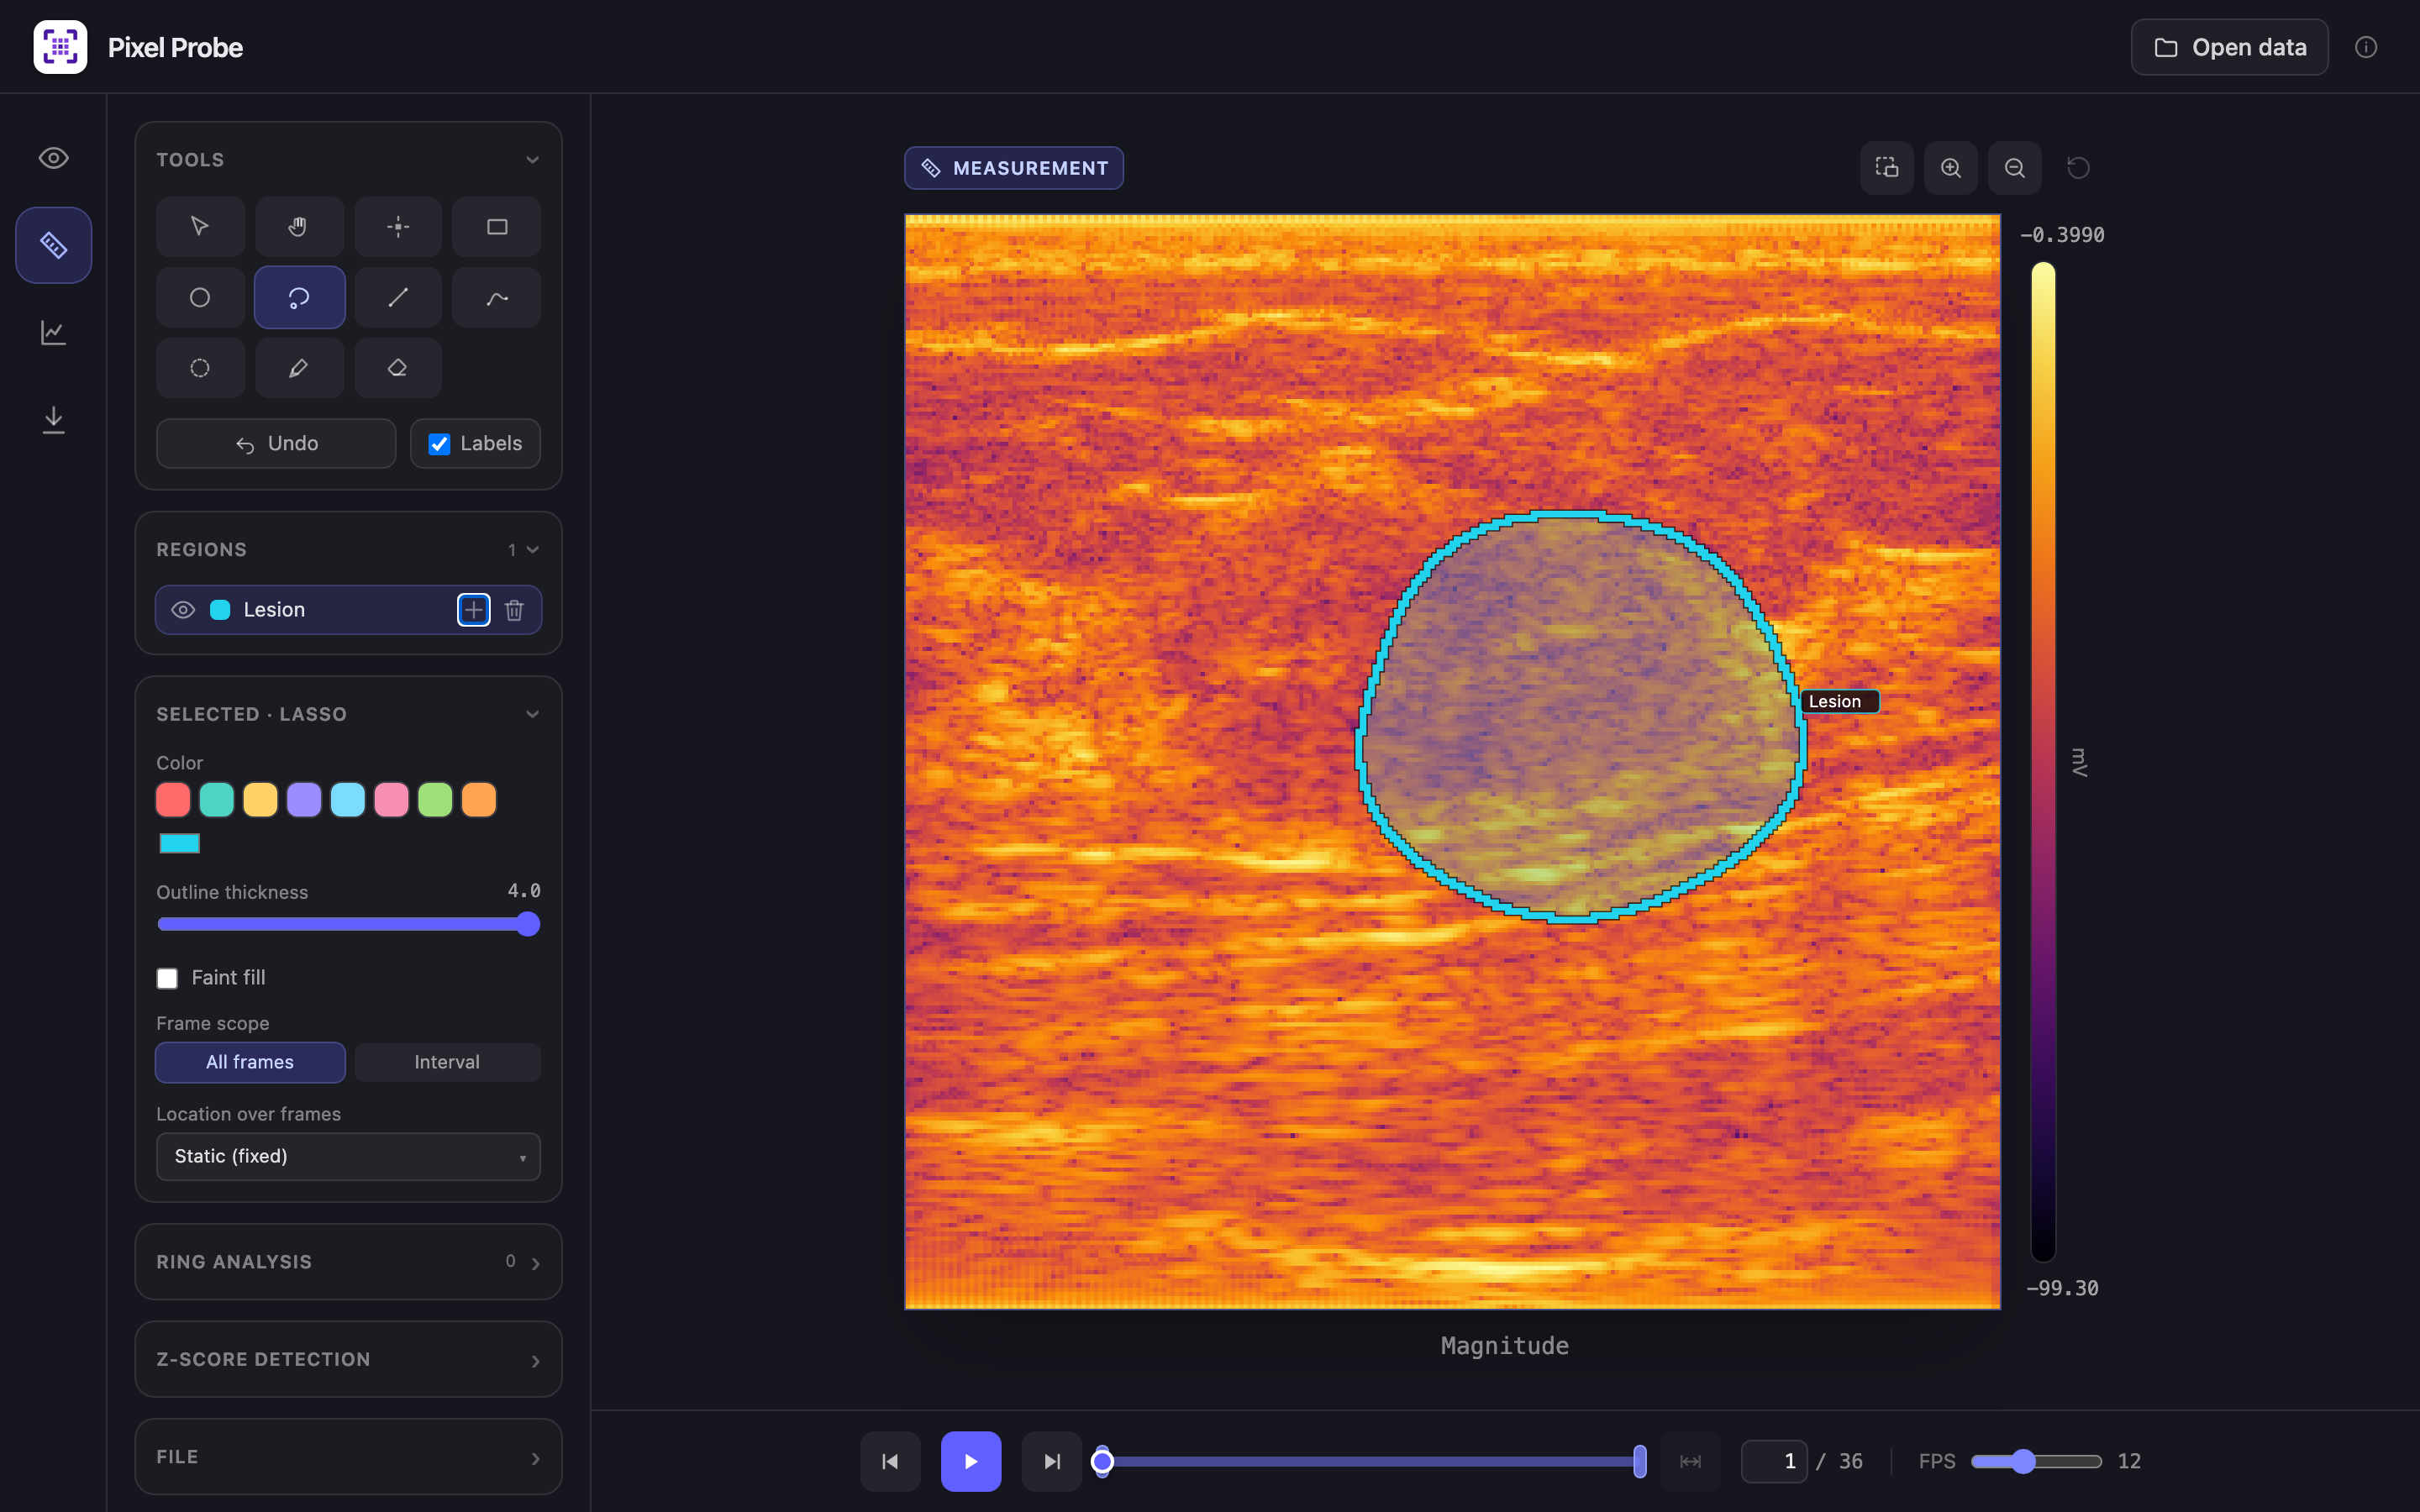Select the rectangle region tool
This screenshot has width=2420, height=1512.
[x=497, y=227]
